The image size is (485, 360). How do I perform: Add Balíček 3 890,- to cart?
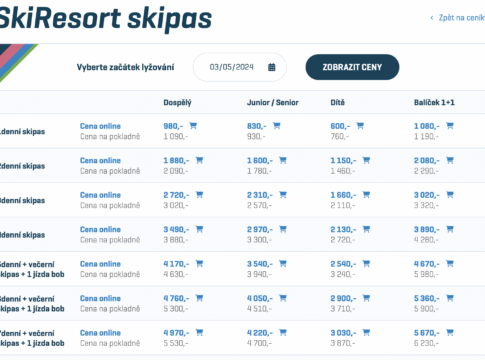pos(450,229)
